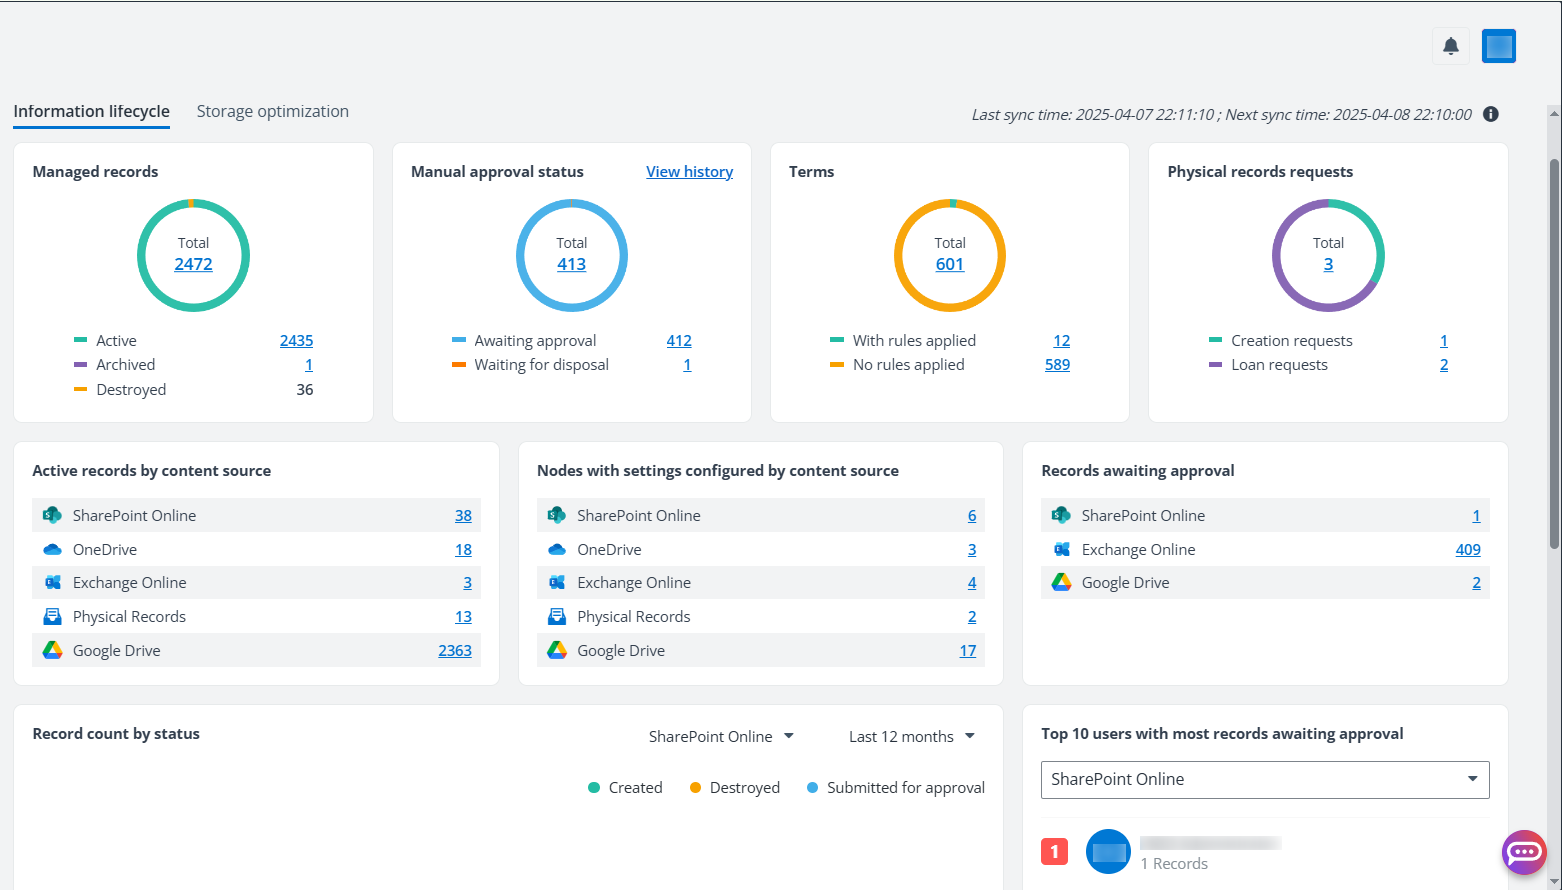1562x890 pixels.
Task: Open the notifications bell icon
Action: (x=1451, y=45)
